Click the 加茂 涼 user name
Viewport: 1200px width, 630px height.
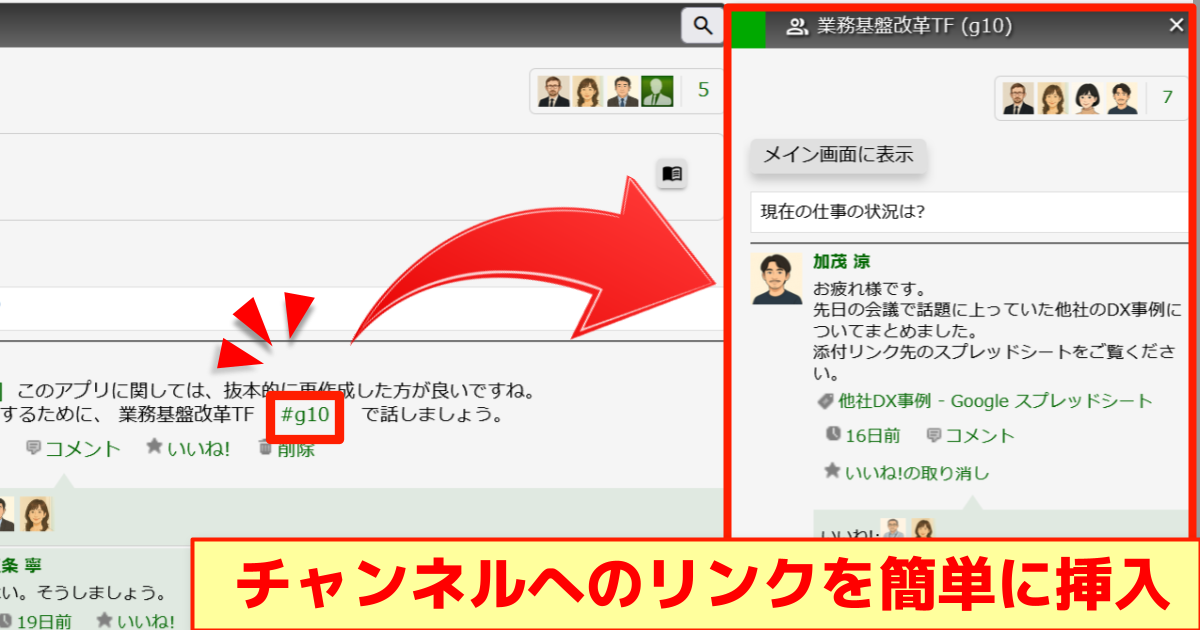click(x=841, y=261)
